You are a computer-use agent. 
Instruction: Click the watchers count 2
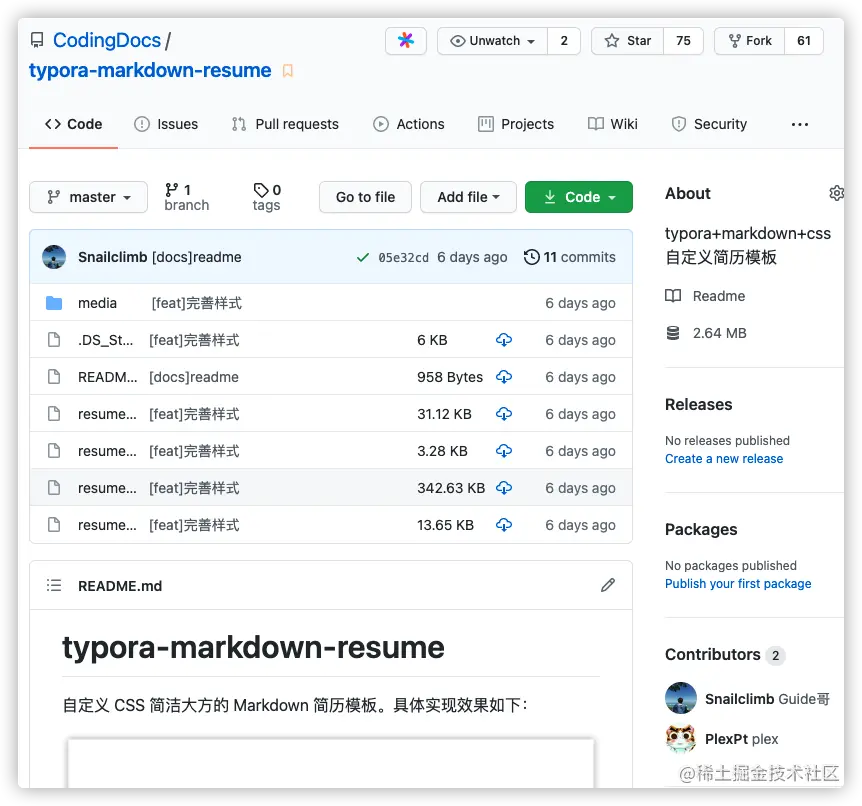pyautogui.click(x=564, y=41)
